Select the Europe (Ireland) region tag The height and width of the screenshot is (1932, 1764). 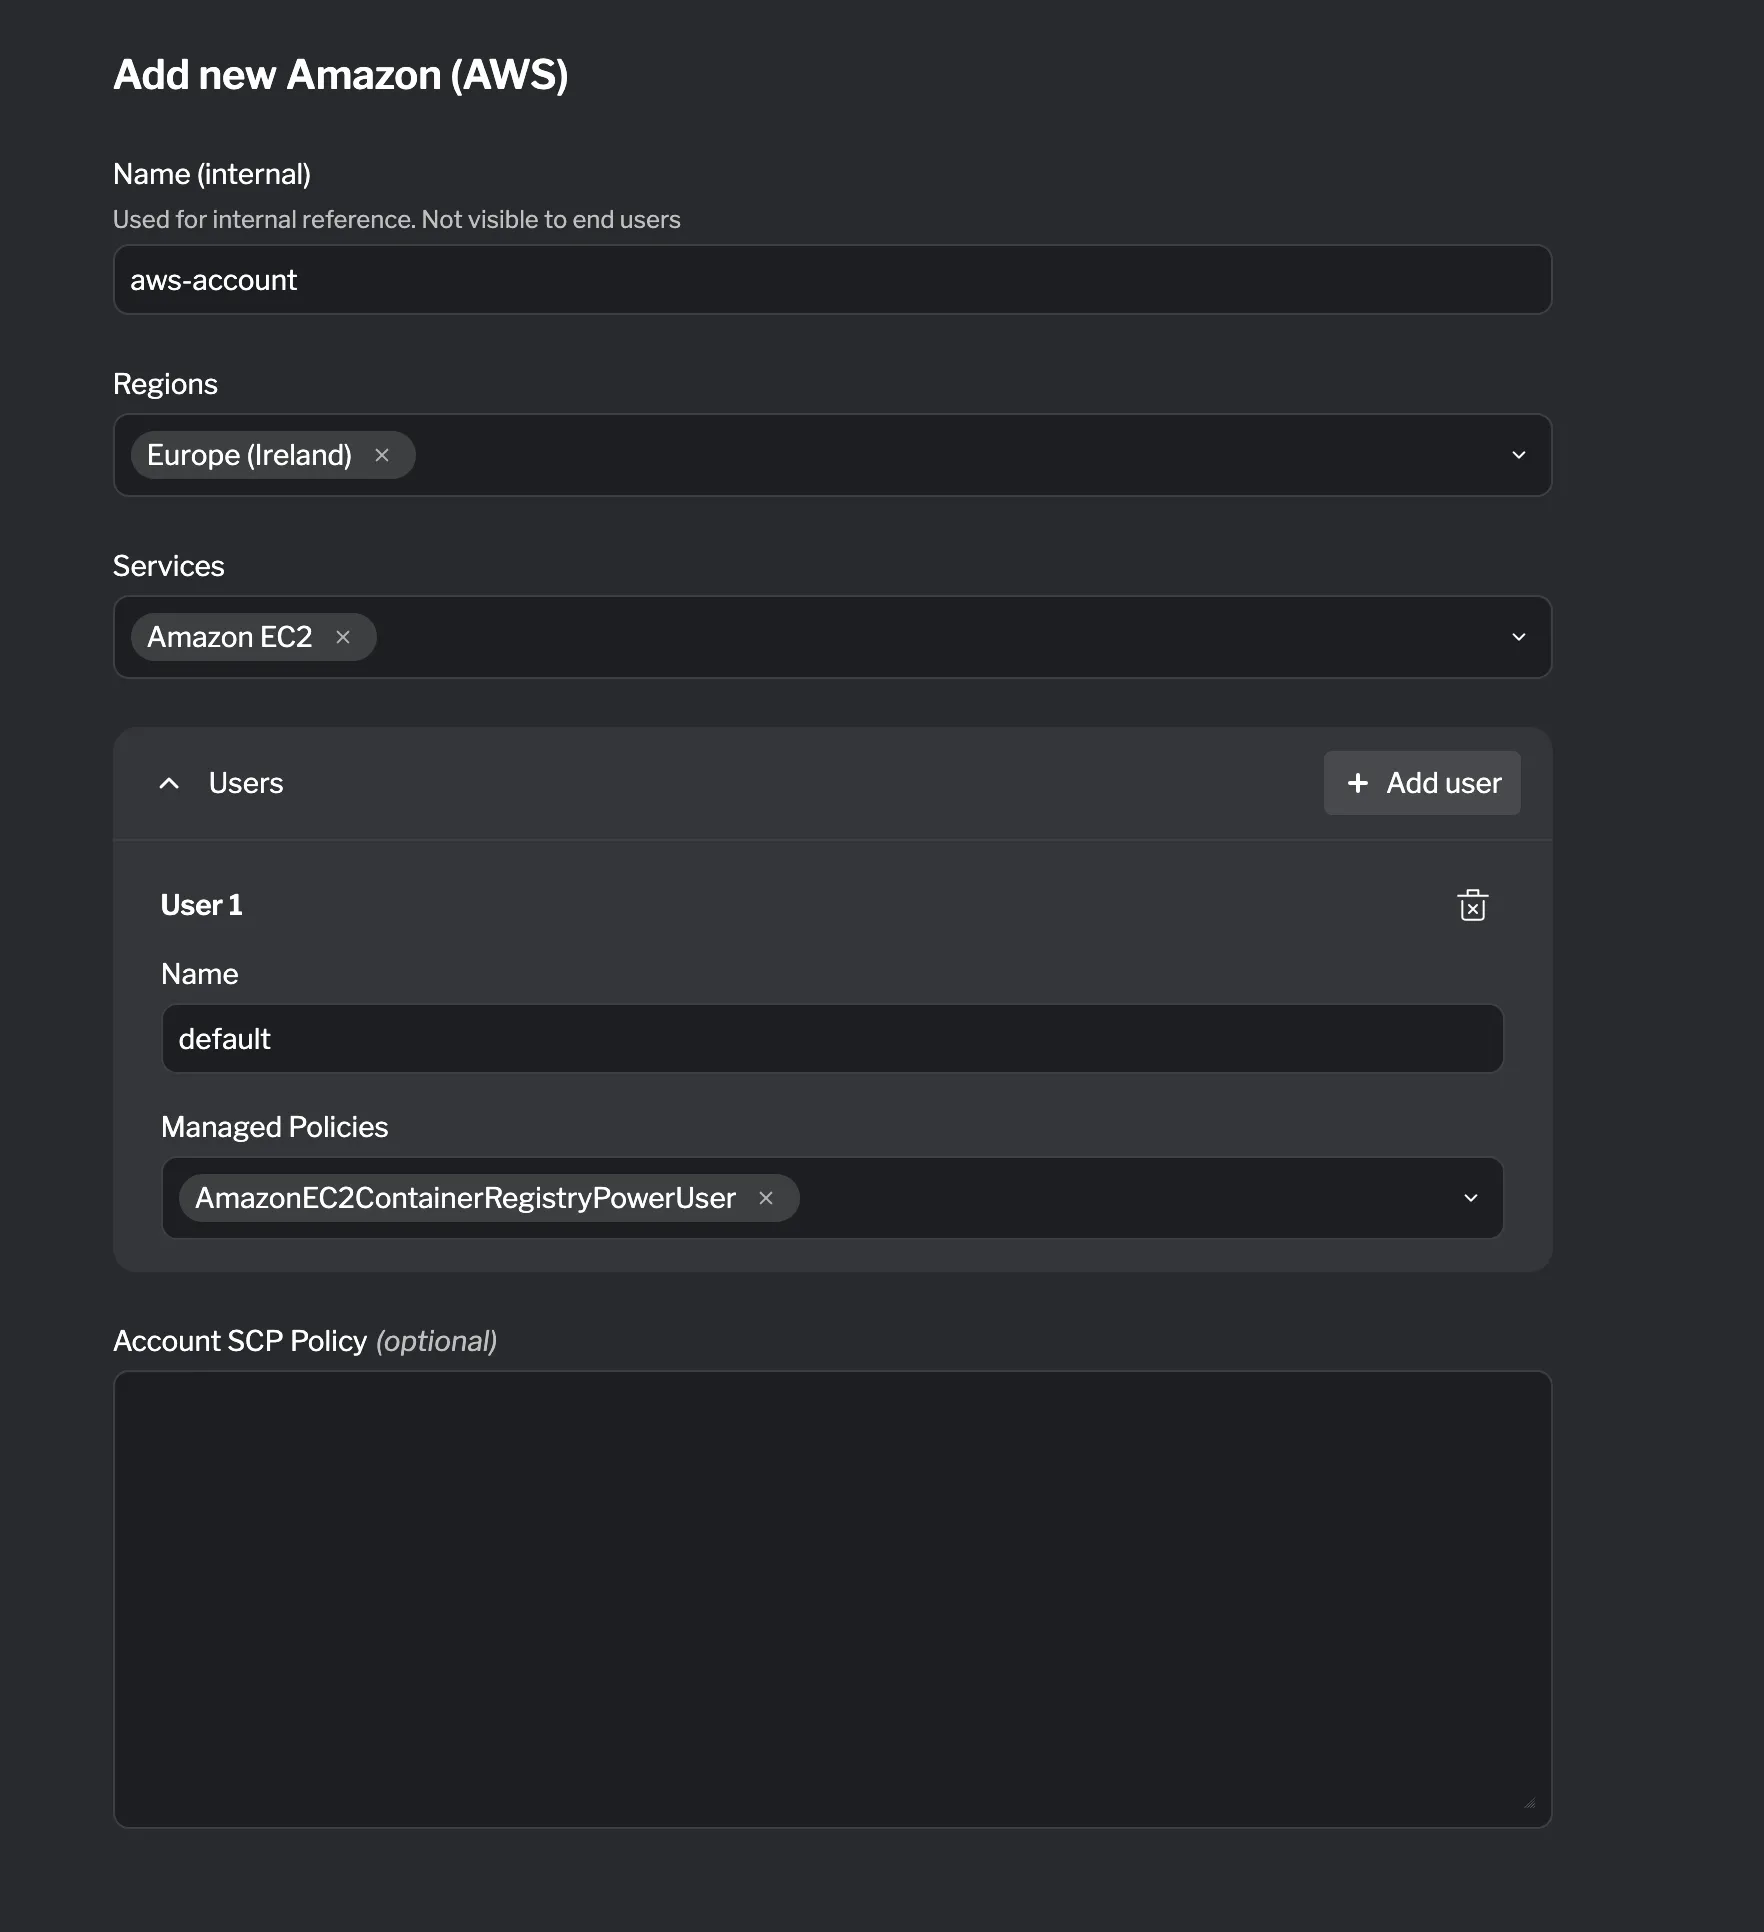(250, 455)
